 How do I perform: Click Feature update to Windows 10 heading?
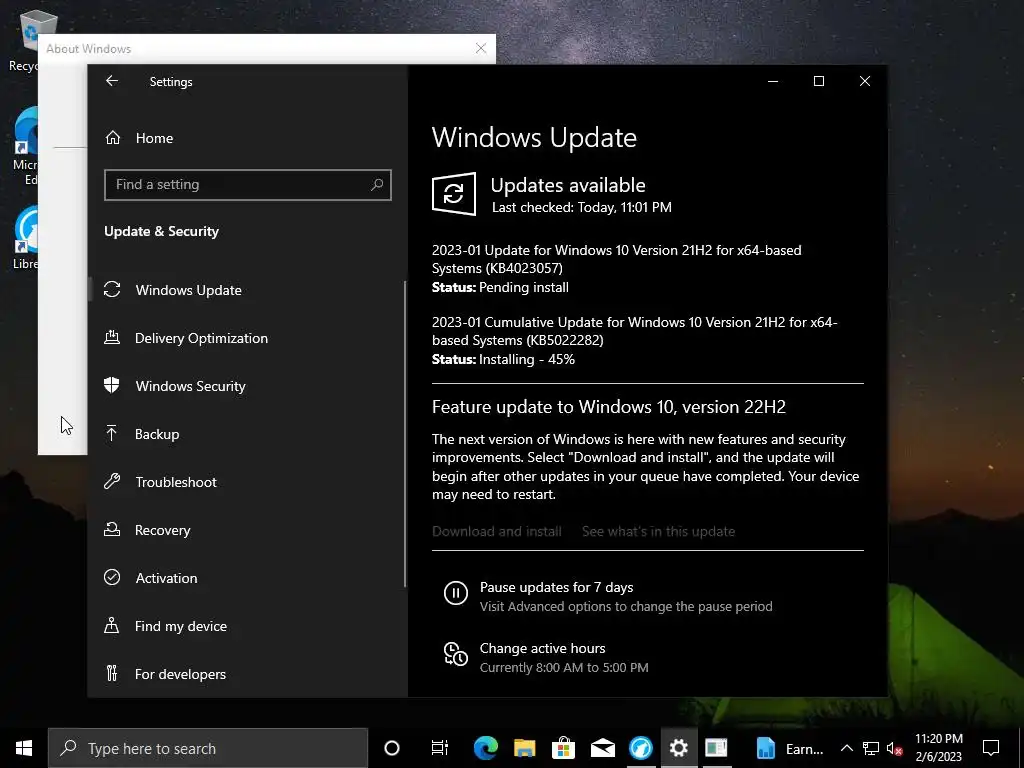609,407
